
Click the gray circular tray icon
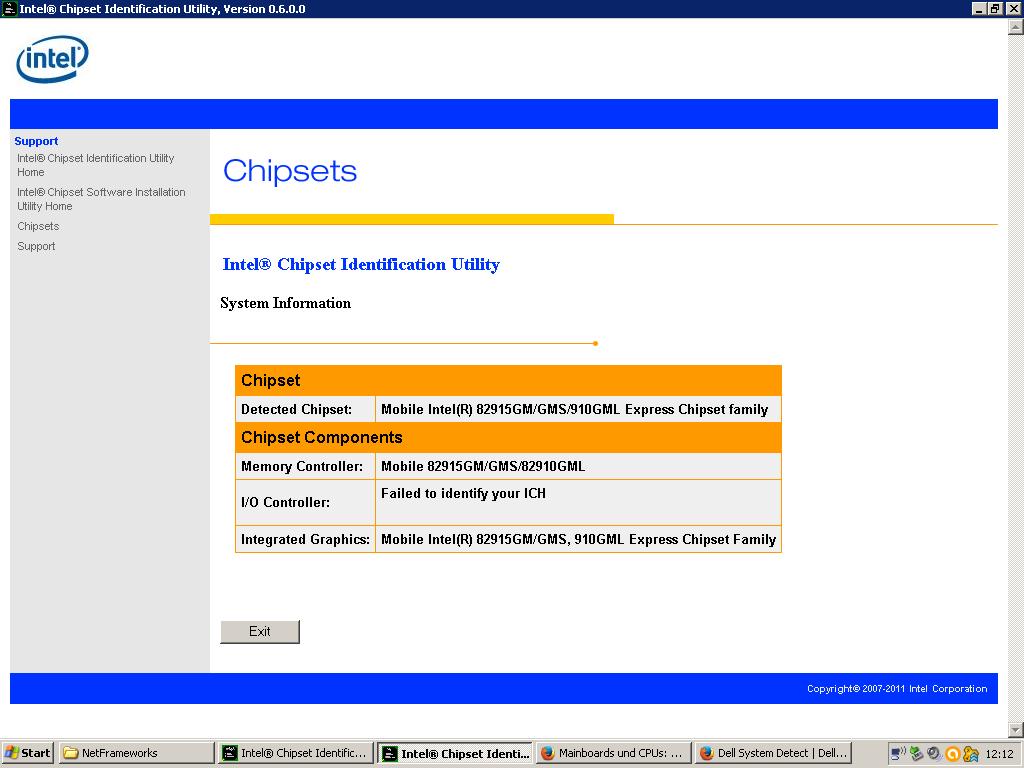(x=934, y=754)
